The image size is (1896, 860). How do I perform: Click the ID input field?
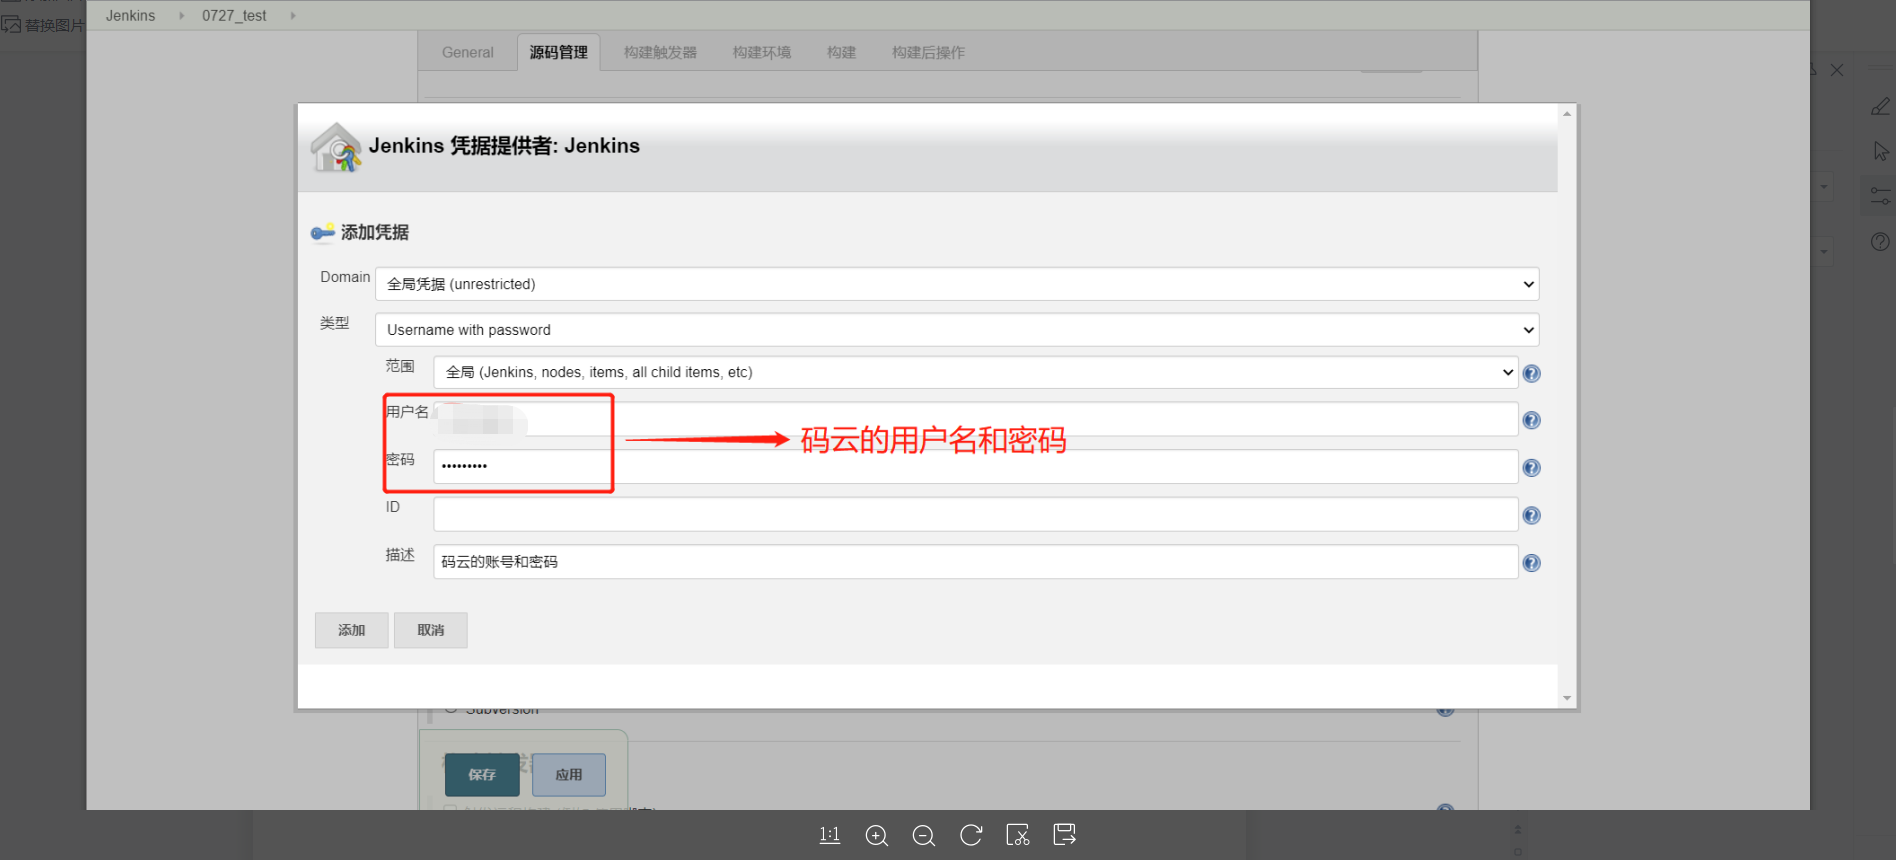tap(976, 514)
